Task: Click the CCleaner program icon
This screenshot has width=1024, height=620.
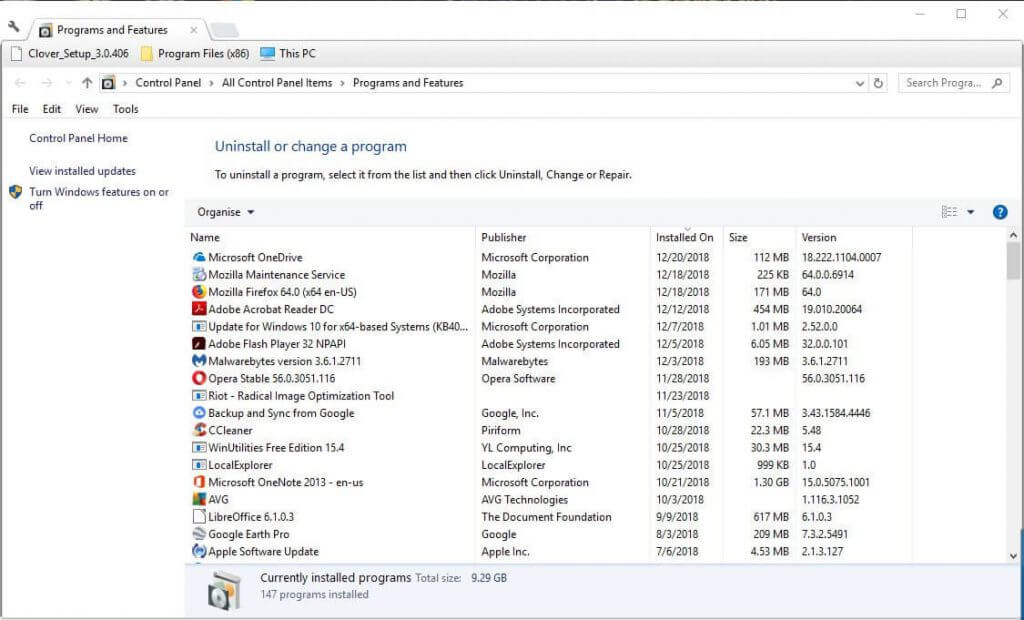Action: click(x=199, y=431)
